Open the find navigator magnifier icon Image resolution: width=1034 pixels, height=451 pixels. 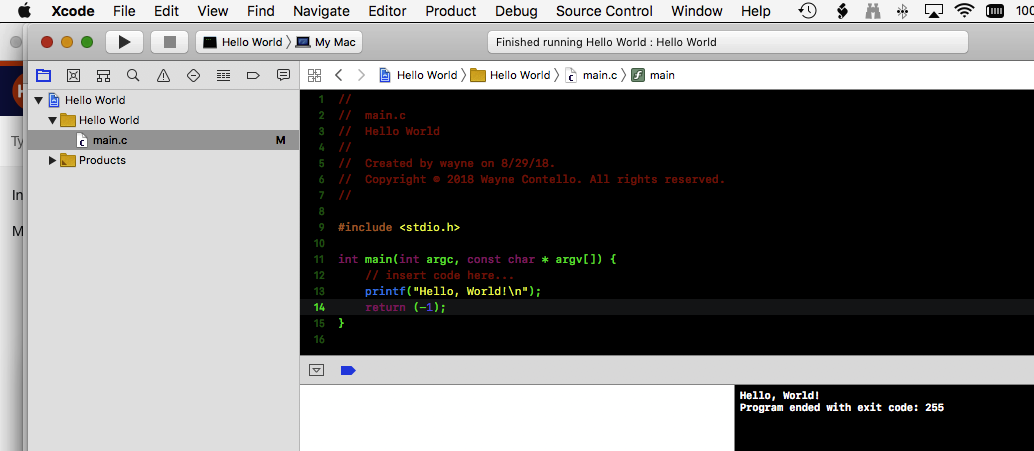click(x=133, y=75)
